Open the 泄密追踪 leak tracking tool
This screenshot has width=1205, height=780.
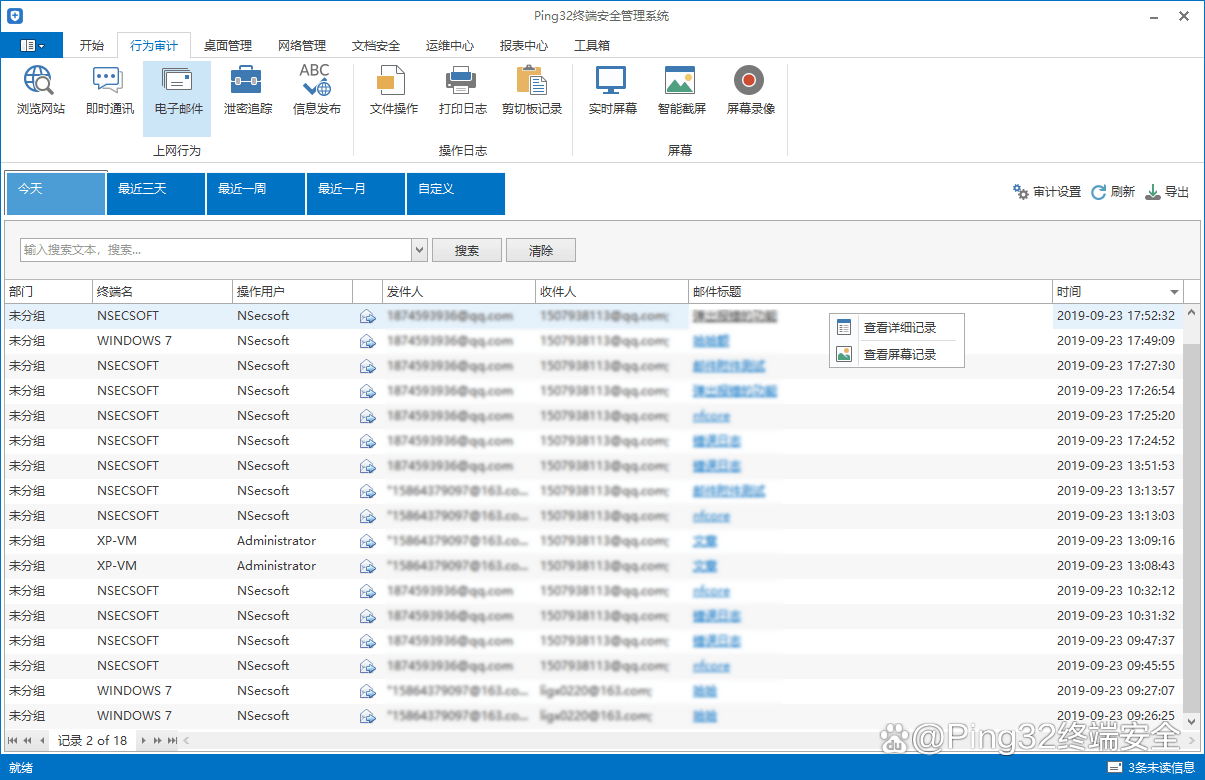coord(247,91)
